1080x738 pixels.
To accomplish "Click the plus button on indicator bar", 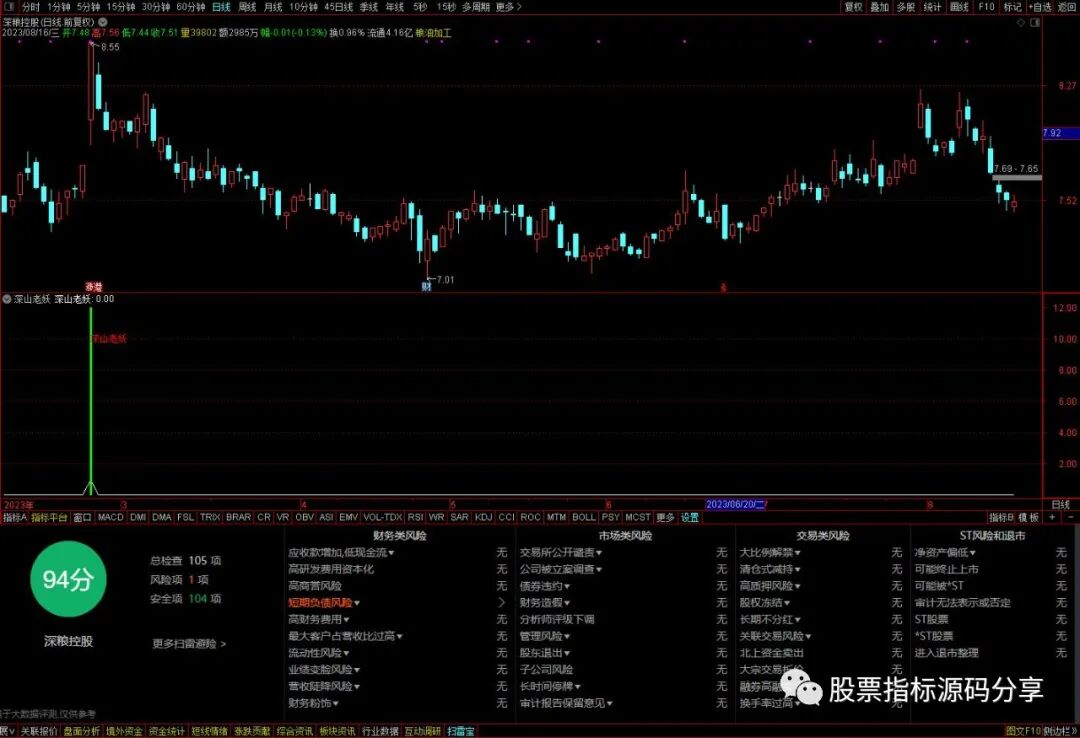I will (1052, 517).
